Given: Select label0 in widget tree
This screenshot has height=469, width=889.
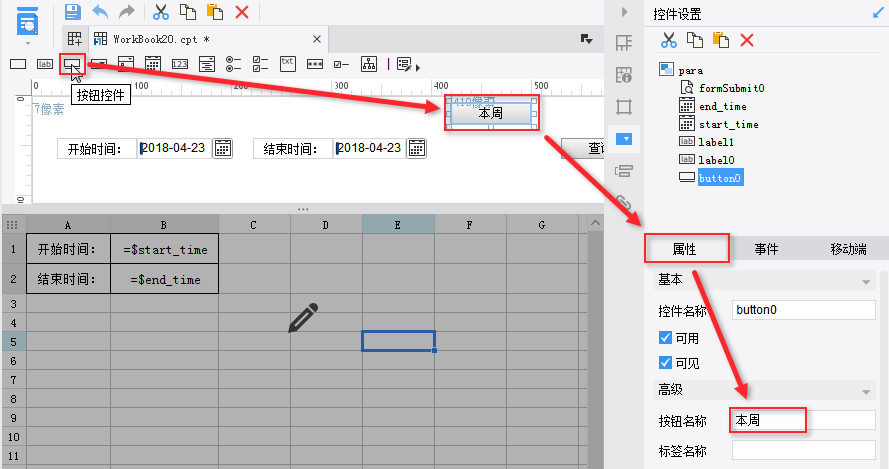Looking at the screenshot, I should coord(716,160).
